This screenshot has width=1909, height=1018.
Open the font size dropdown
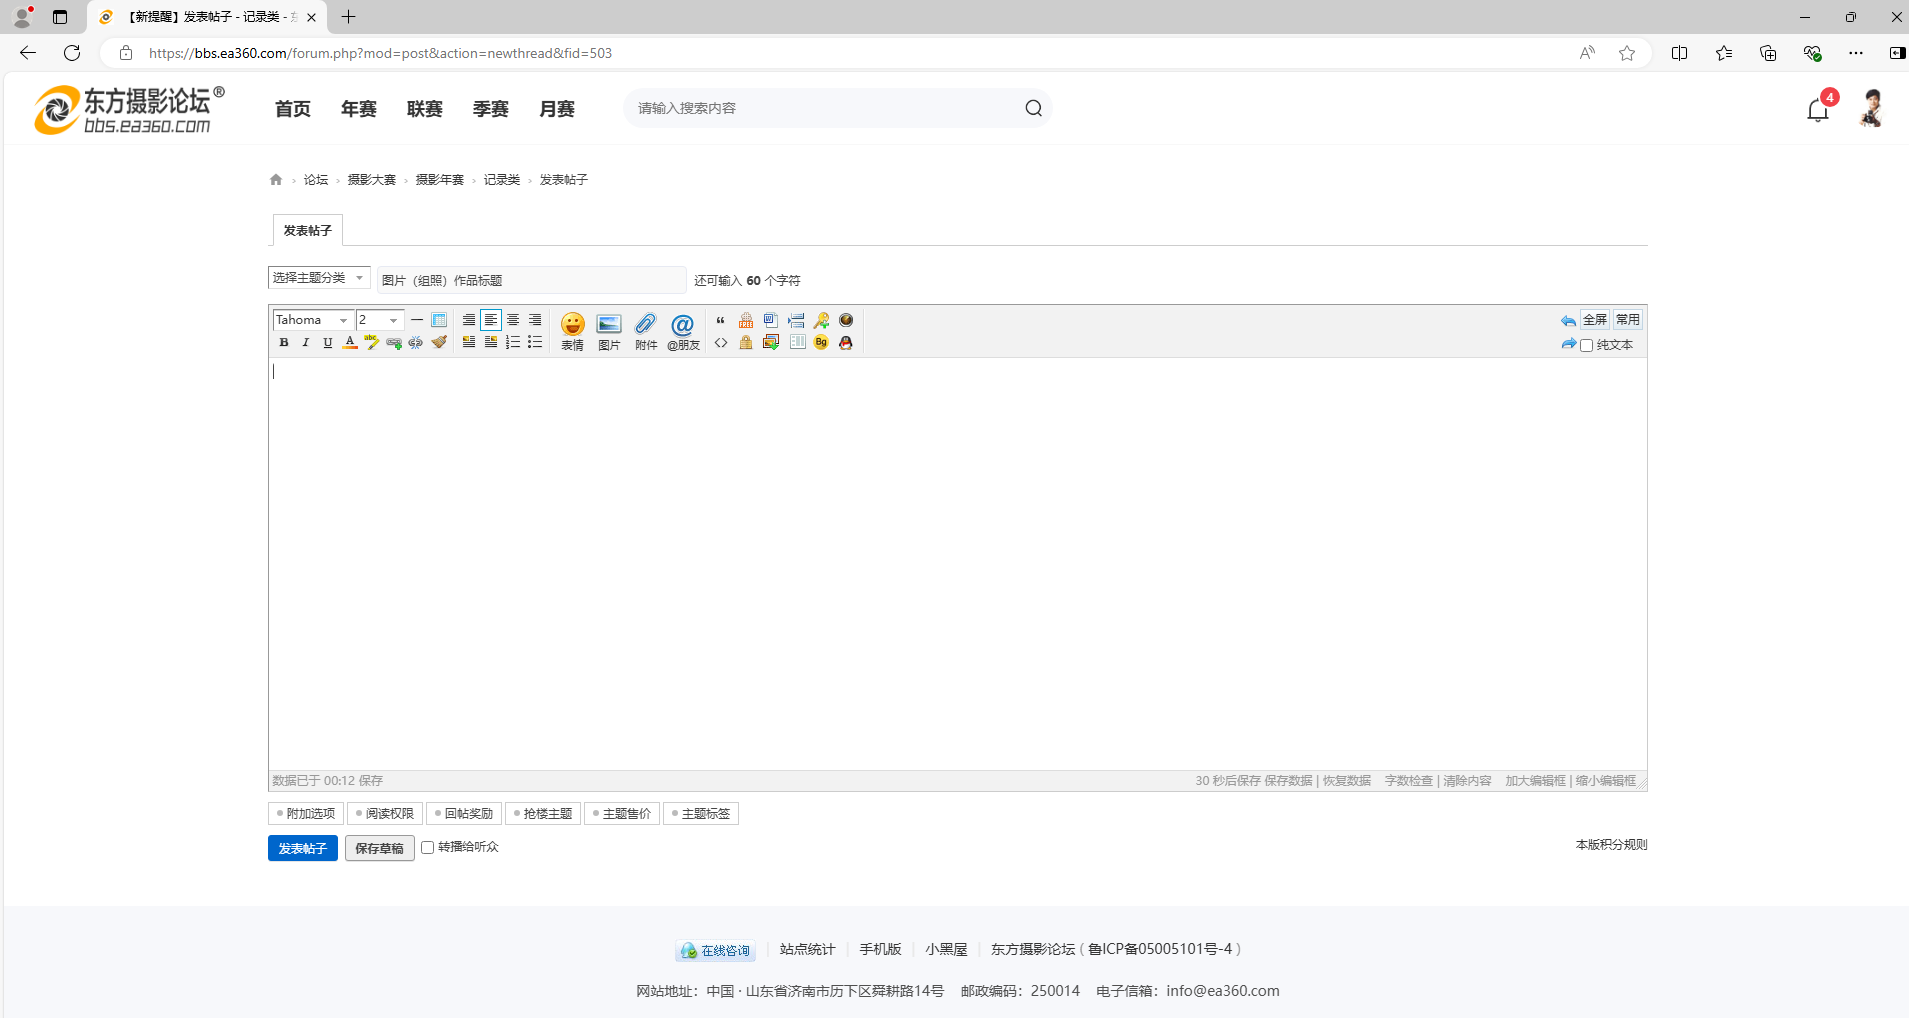coord(380,320)
